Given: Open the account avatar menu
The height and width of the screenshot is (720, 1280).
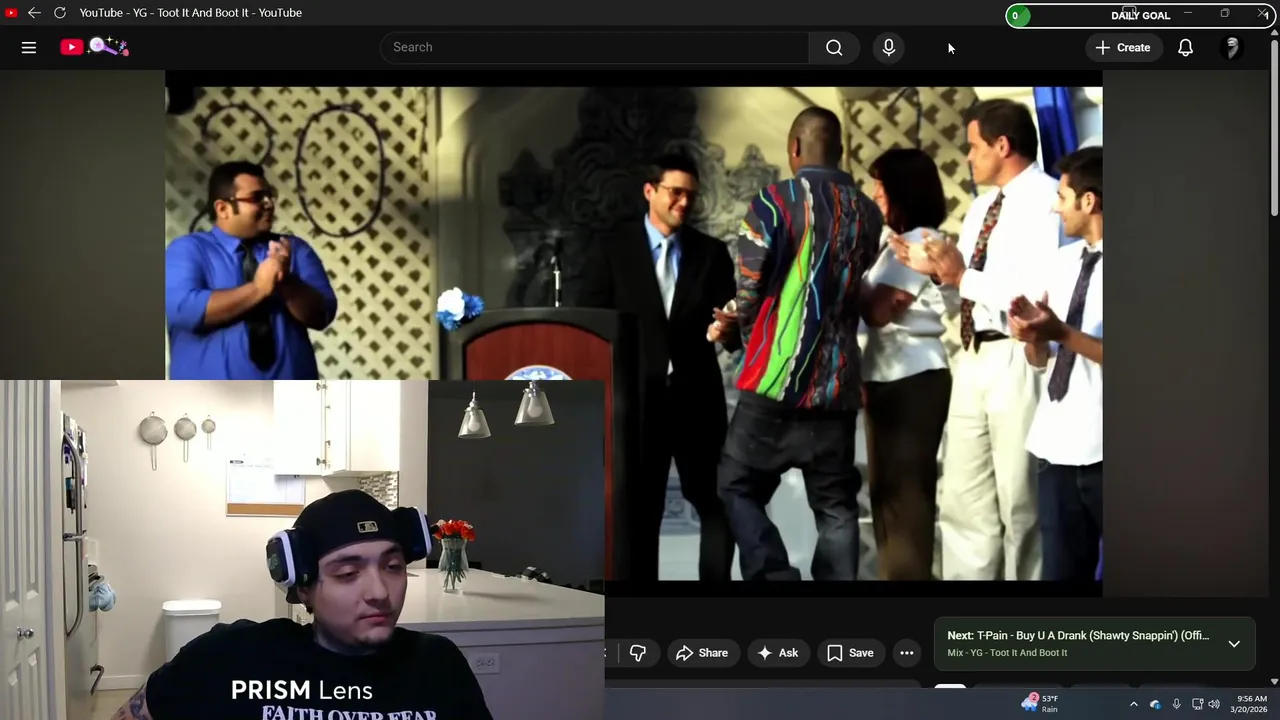Looking at the screenshot, I should pos(1232,47).
